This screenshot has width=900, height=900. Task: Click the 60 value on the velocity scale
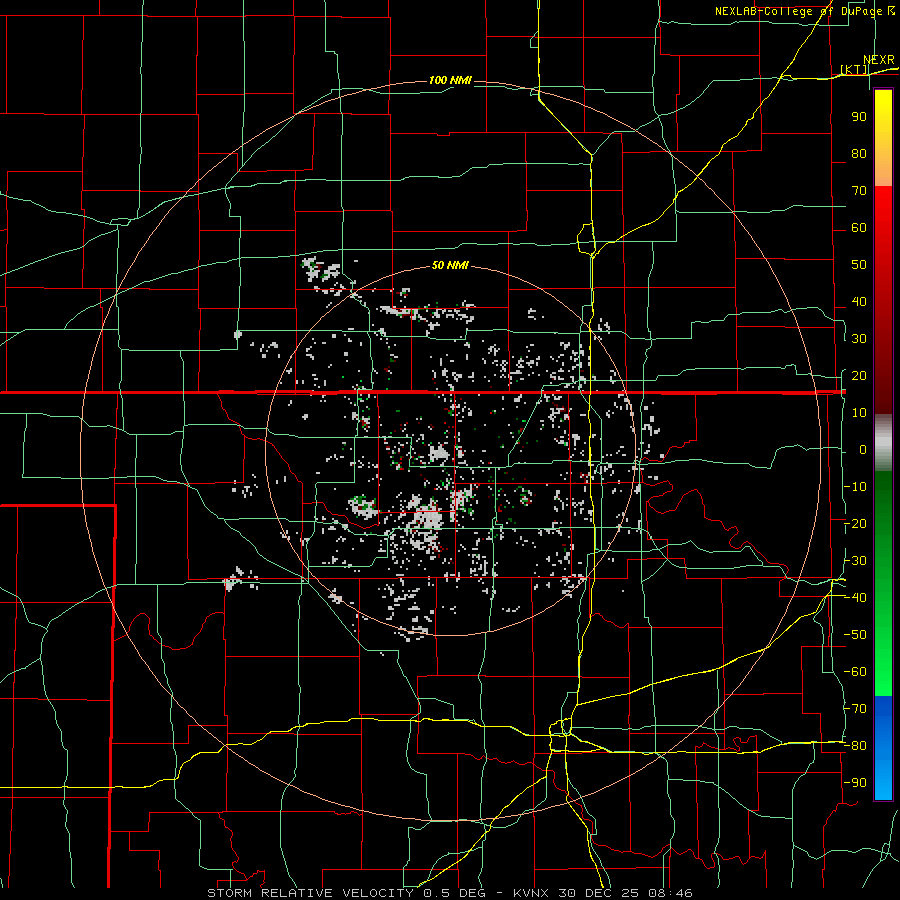tap(859, 227)
